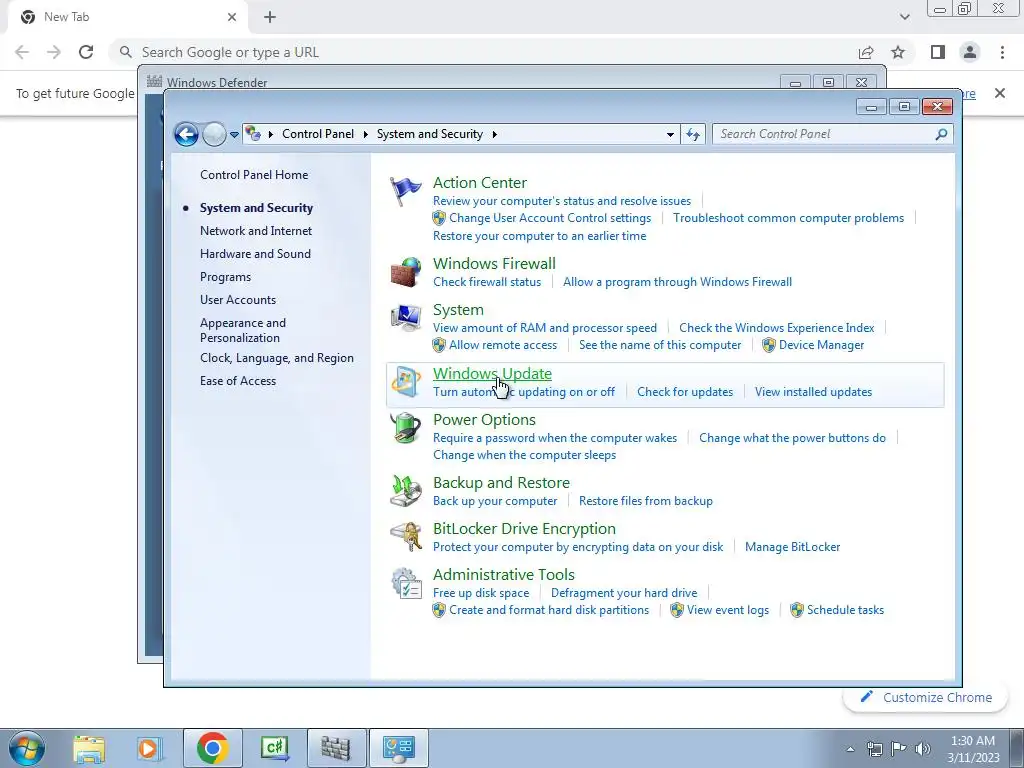1024x768 pixels.
Task: Go back with the Control Panel back arrow
Action: pyautogui.click(x=187, y=135)
